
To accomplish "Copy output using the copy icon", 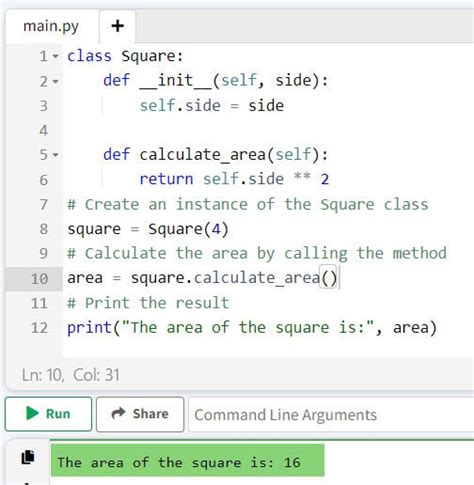I will 28,457.
